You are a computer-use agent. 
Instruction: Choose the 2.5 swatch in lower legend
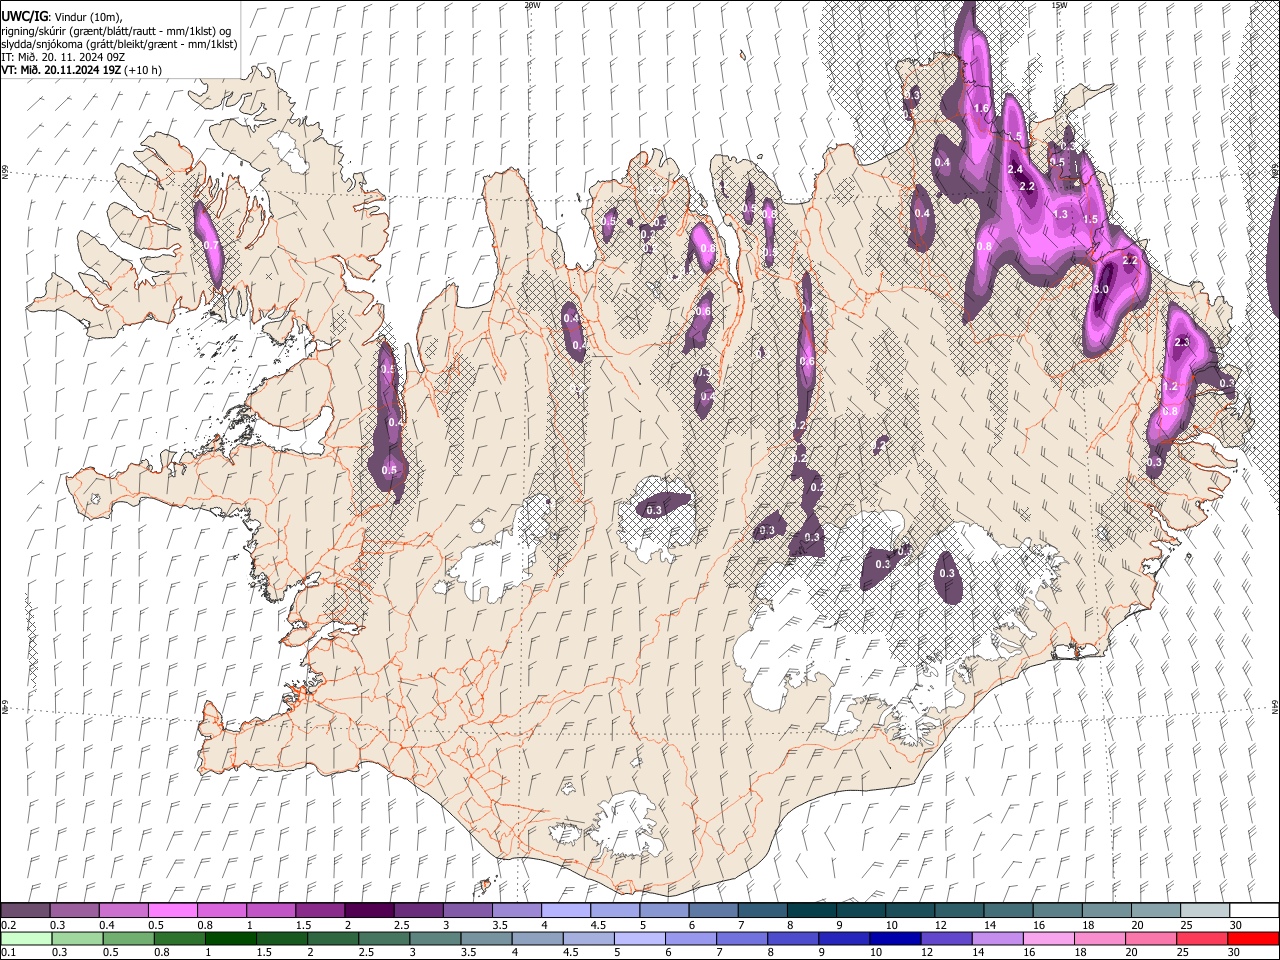pos(383,938)
